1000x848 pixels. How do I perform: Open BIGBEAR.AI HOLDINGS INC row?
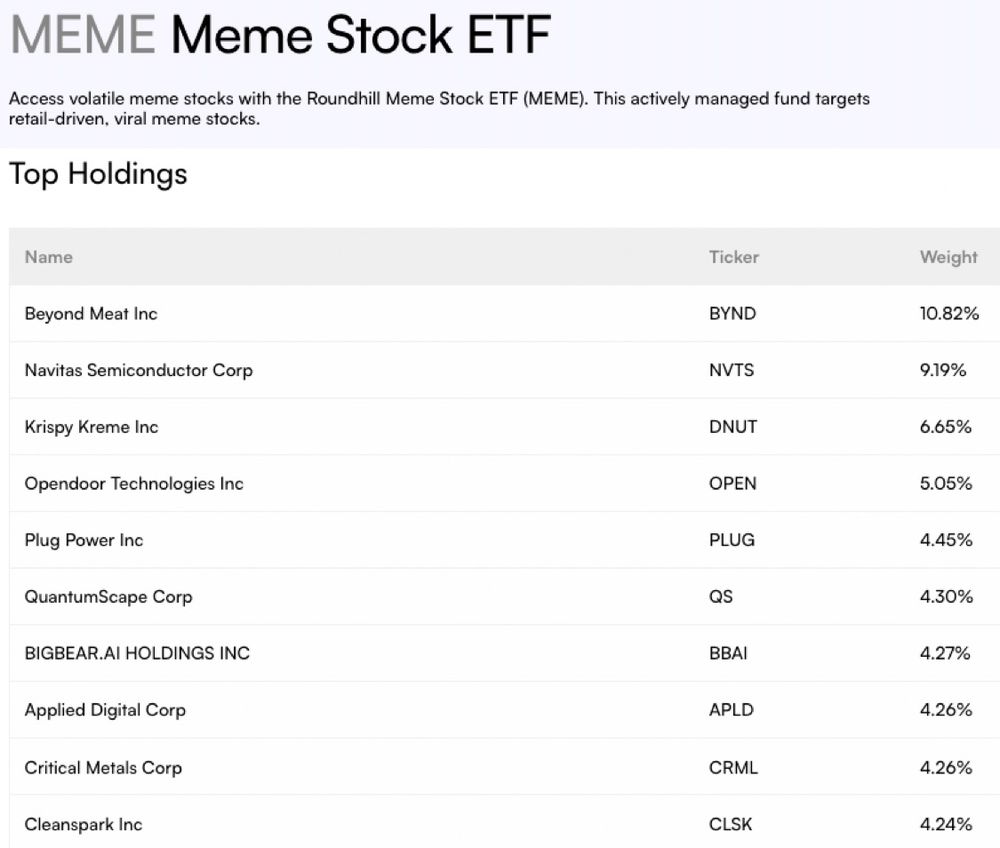click(x=137, y=654)
